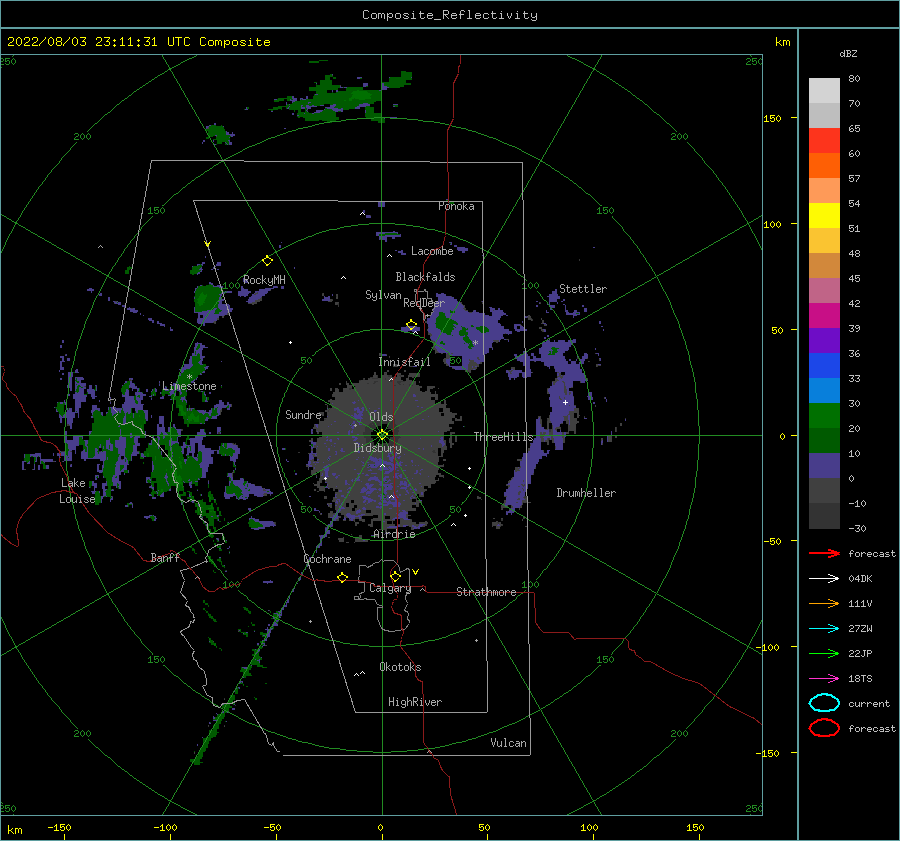Select the slate purple 10-0 dBZ swatch
Screen dimensions: 900x841
tap(824, 466)
